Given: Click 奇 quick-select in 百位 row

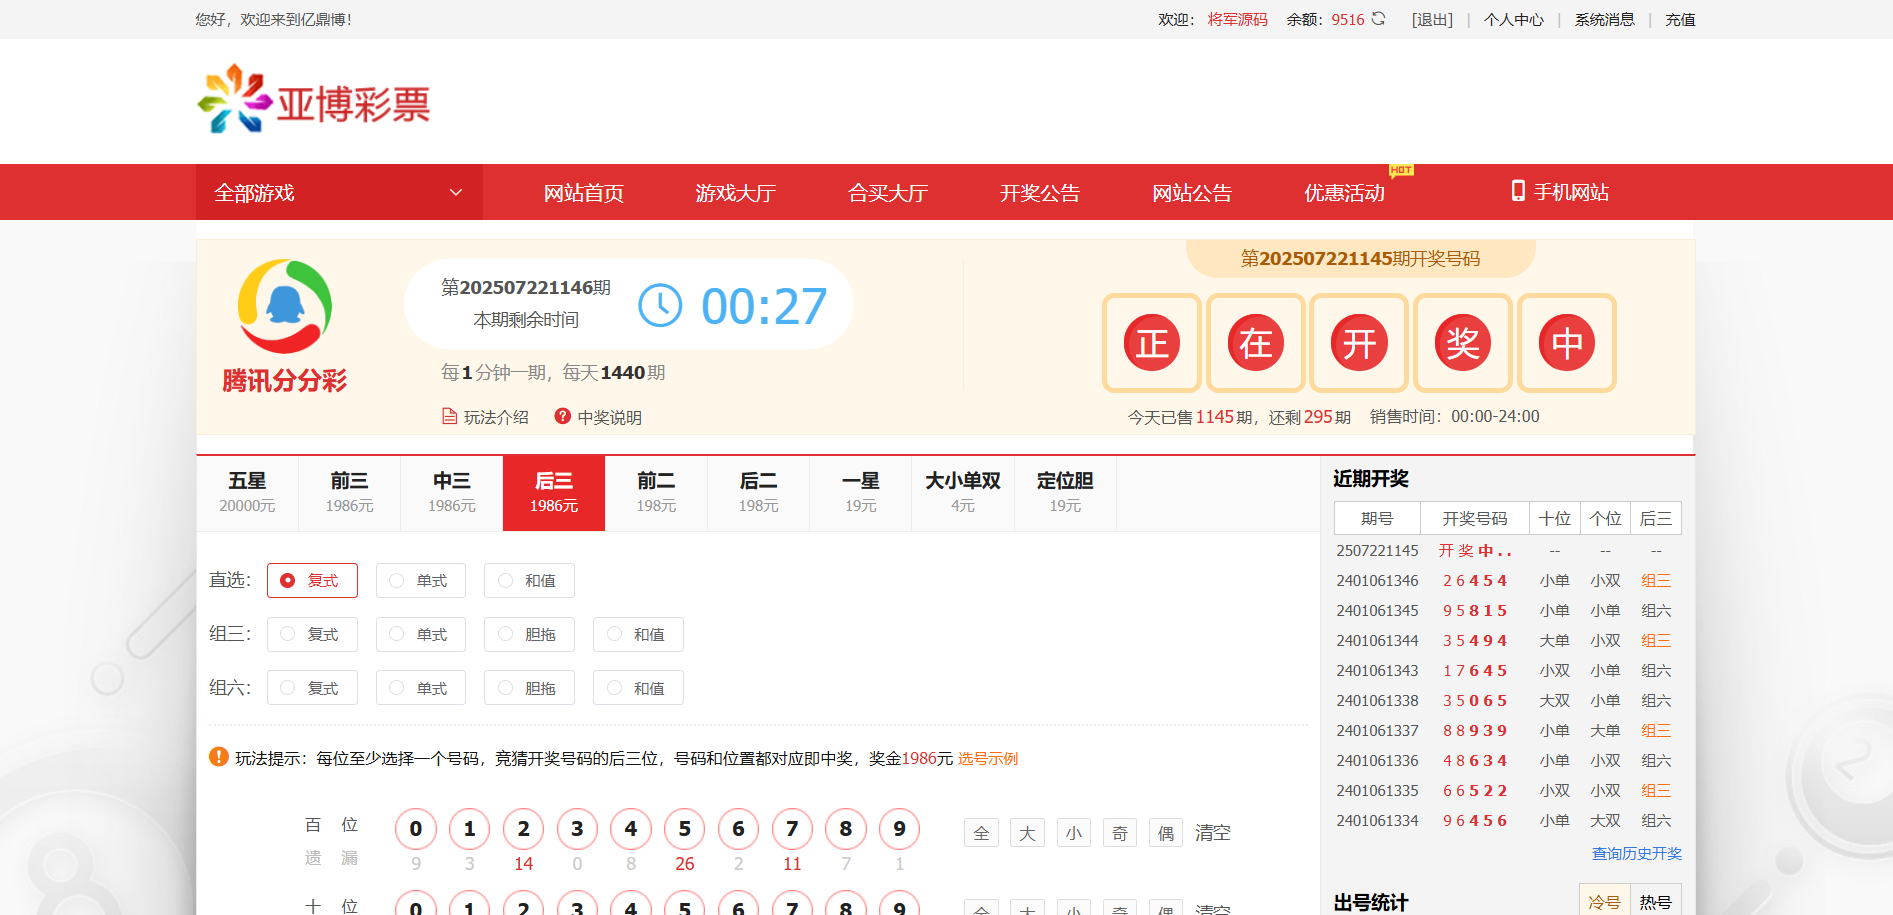Looking at the screenshot, I should tap(1120, 833).
